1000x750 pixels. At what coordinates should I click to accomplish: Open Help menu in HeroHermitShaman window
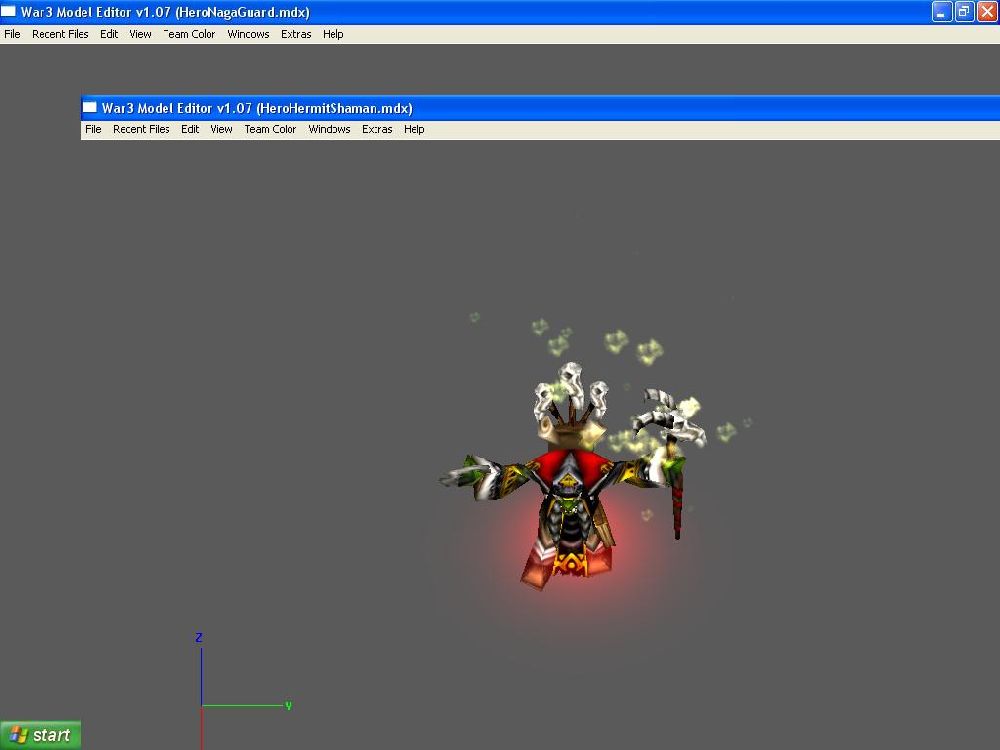(x=414, y=129)
